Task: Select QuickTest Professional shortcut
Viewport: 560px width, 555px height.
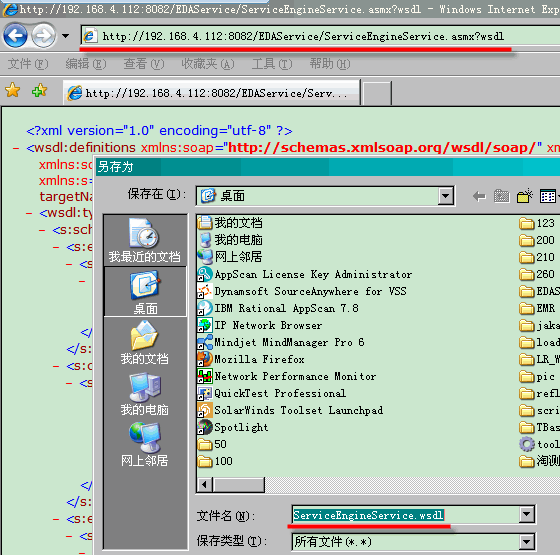Action: point(272,393)
